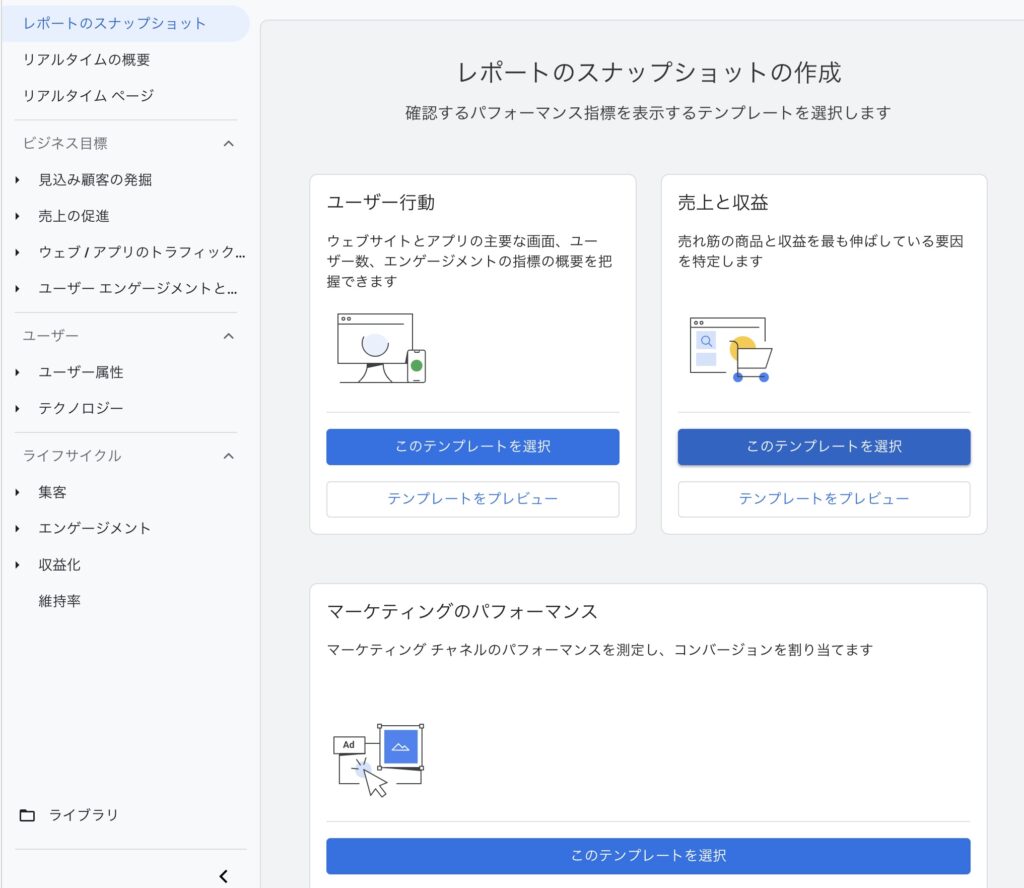Screen dimensions: 1024x888
Task: Expand the テクノロジー tree item
Action: (18, 408)
